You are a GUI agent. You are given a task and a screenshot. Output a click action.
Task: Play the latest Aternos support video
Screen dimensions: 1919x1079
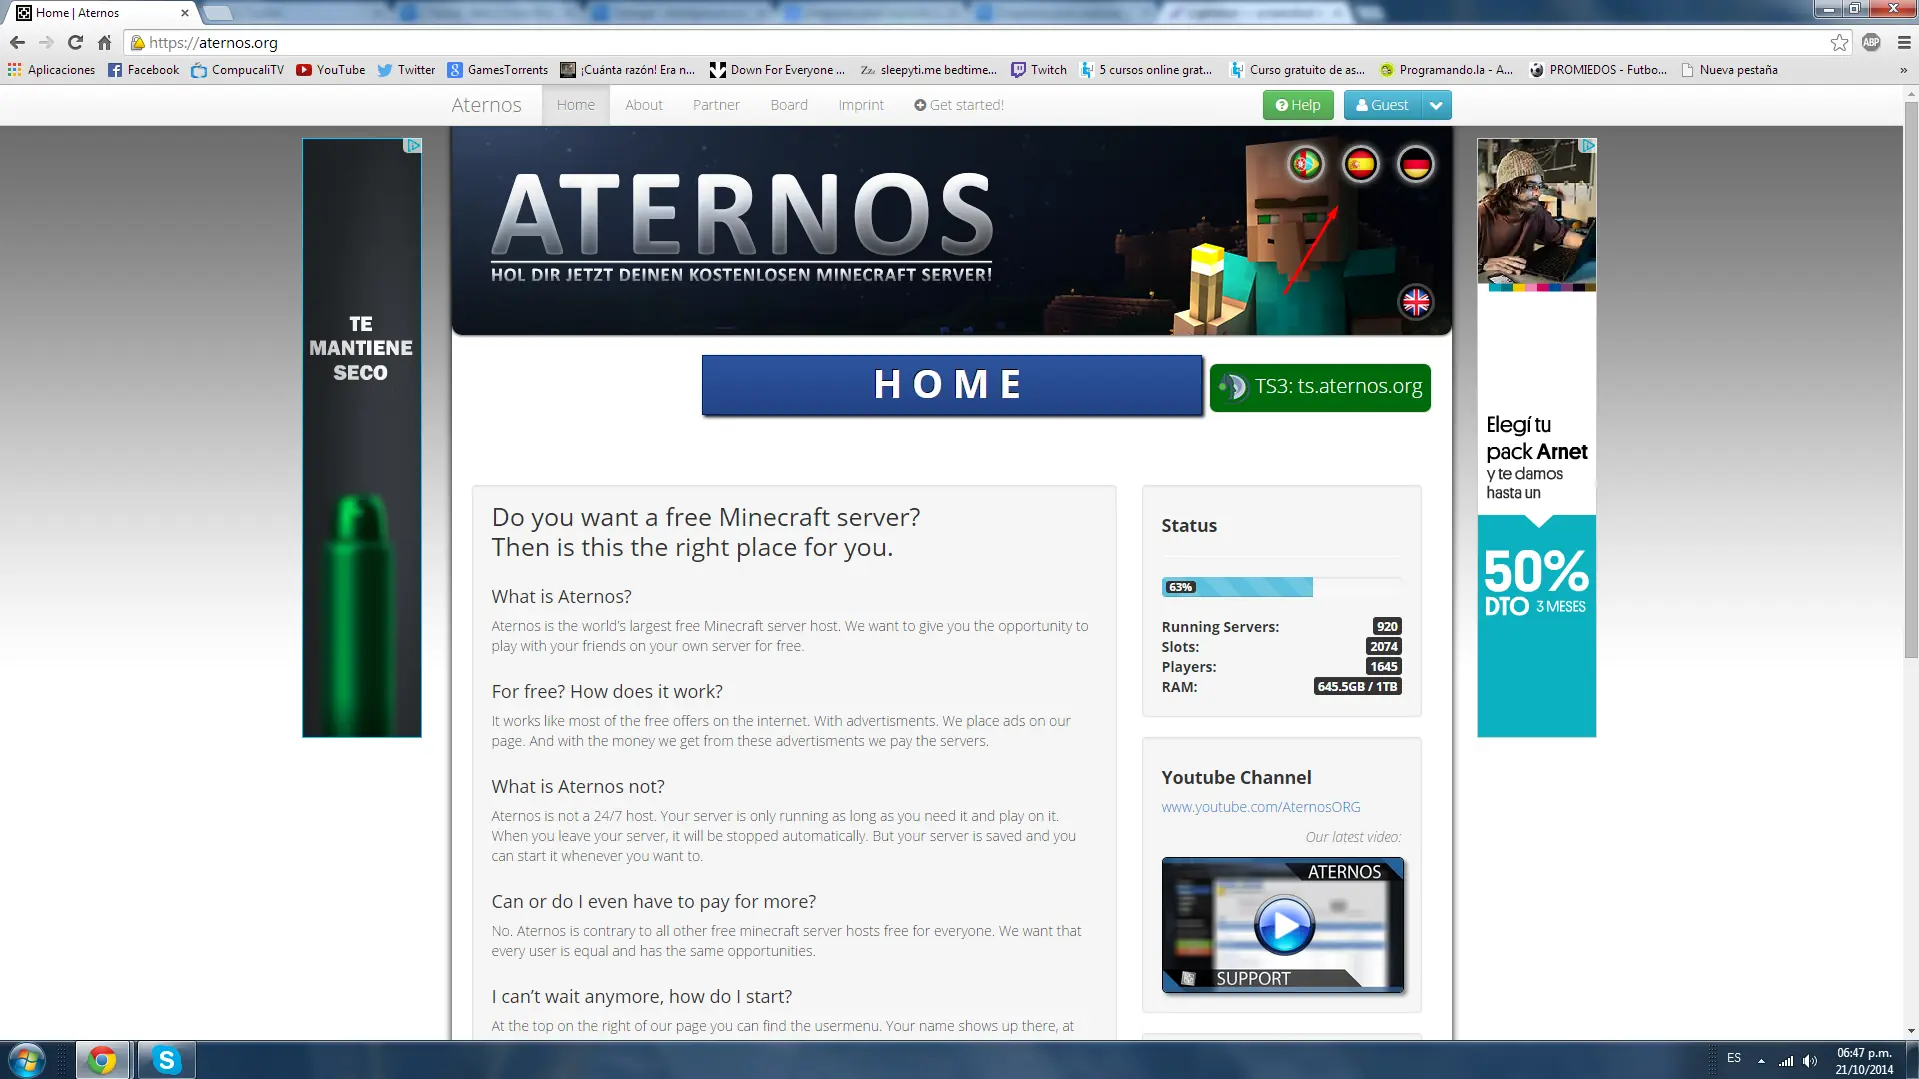pyautogui.click(x=1284, y=925)
